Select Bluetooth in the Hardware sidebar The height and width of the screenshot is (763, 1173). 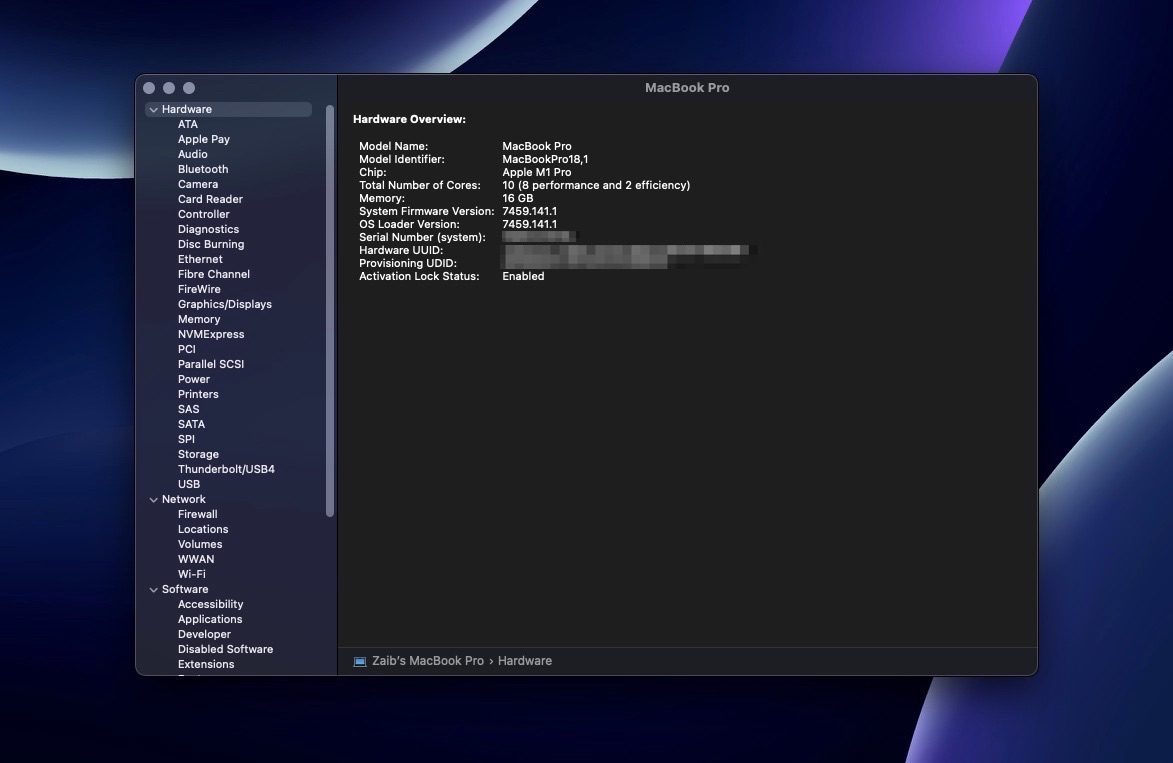(203, 169)
